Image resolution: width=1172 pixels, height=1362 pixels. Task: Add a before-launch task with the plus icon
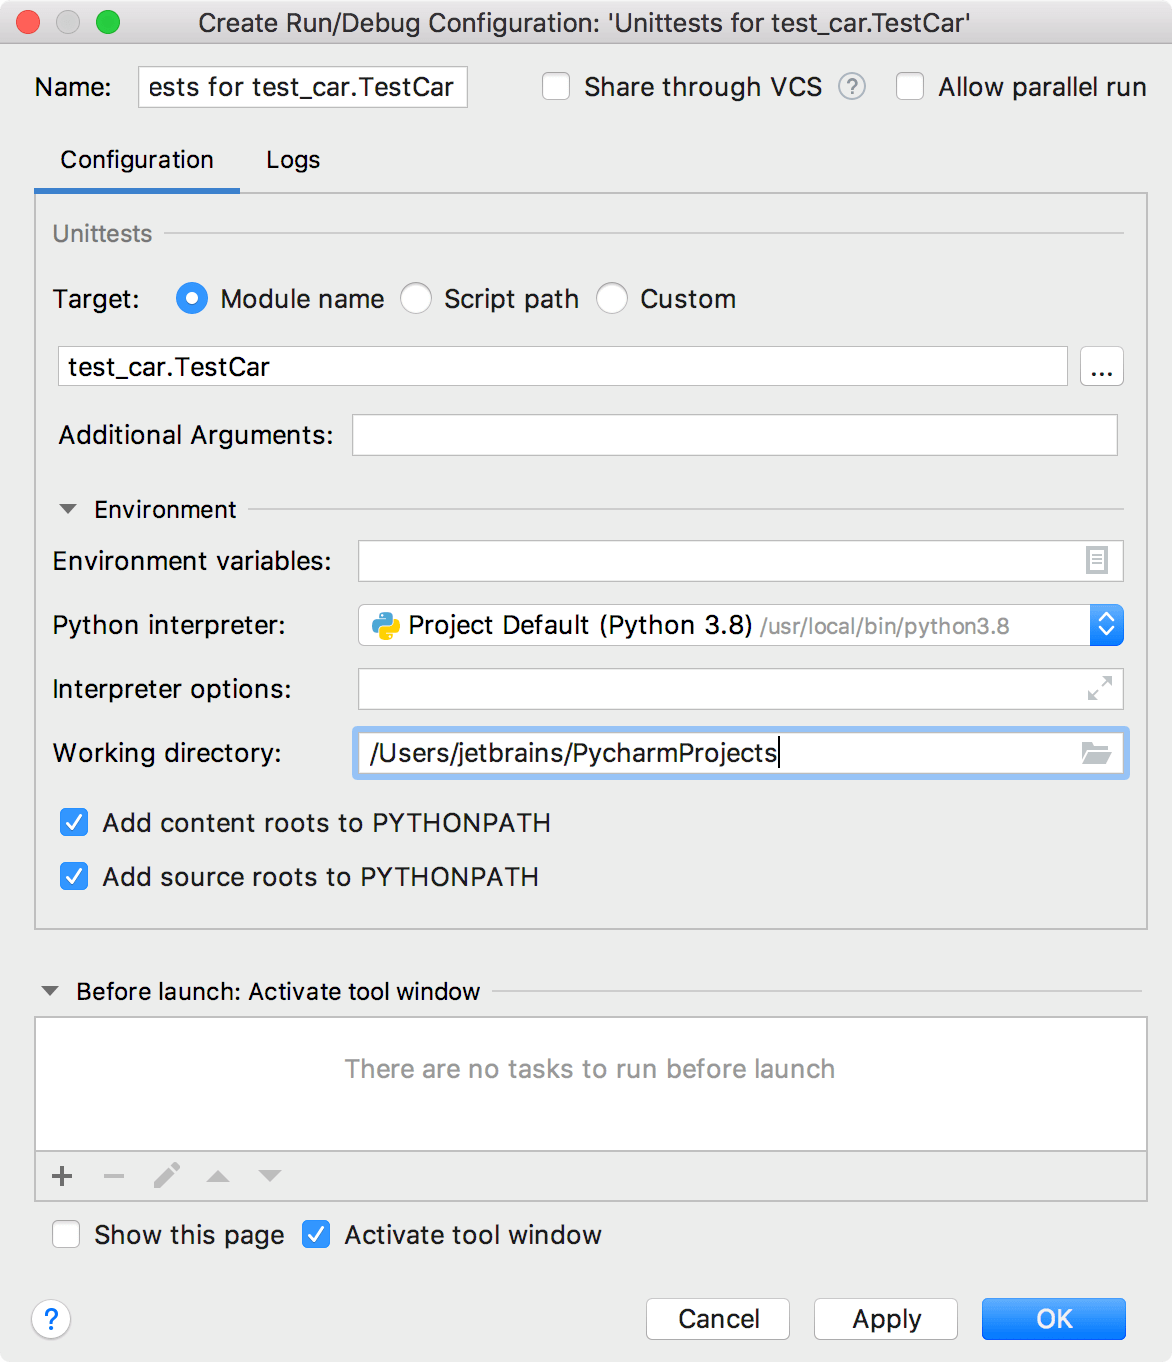click(62, 1176)
